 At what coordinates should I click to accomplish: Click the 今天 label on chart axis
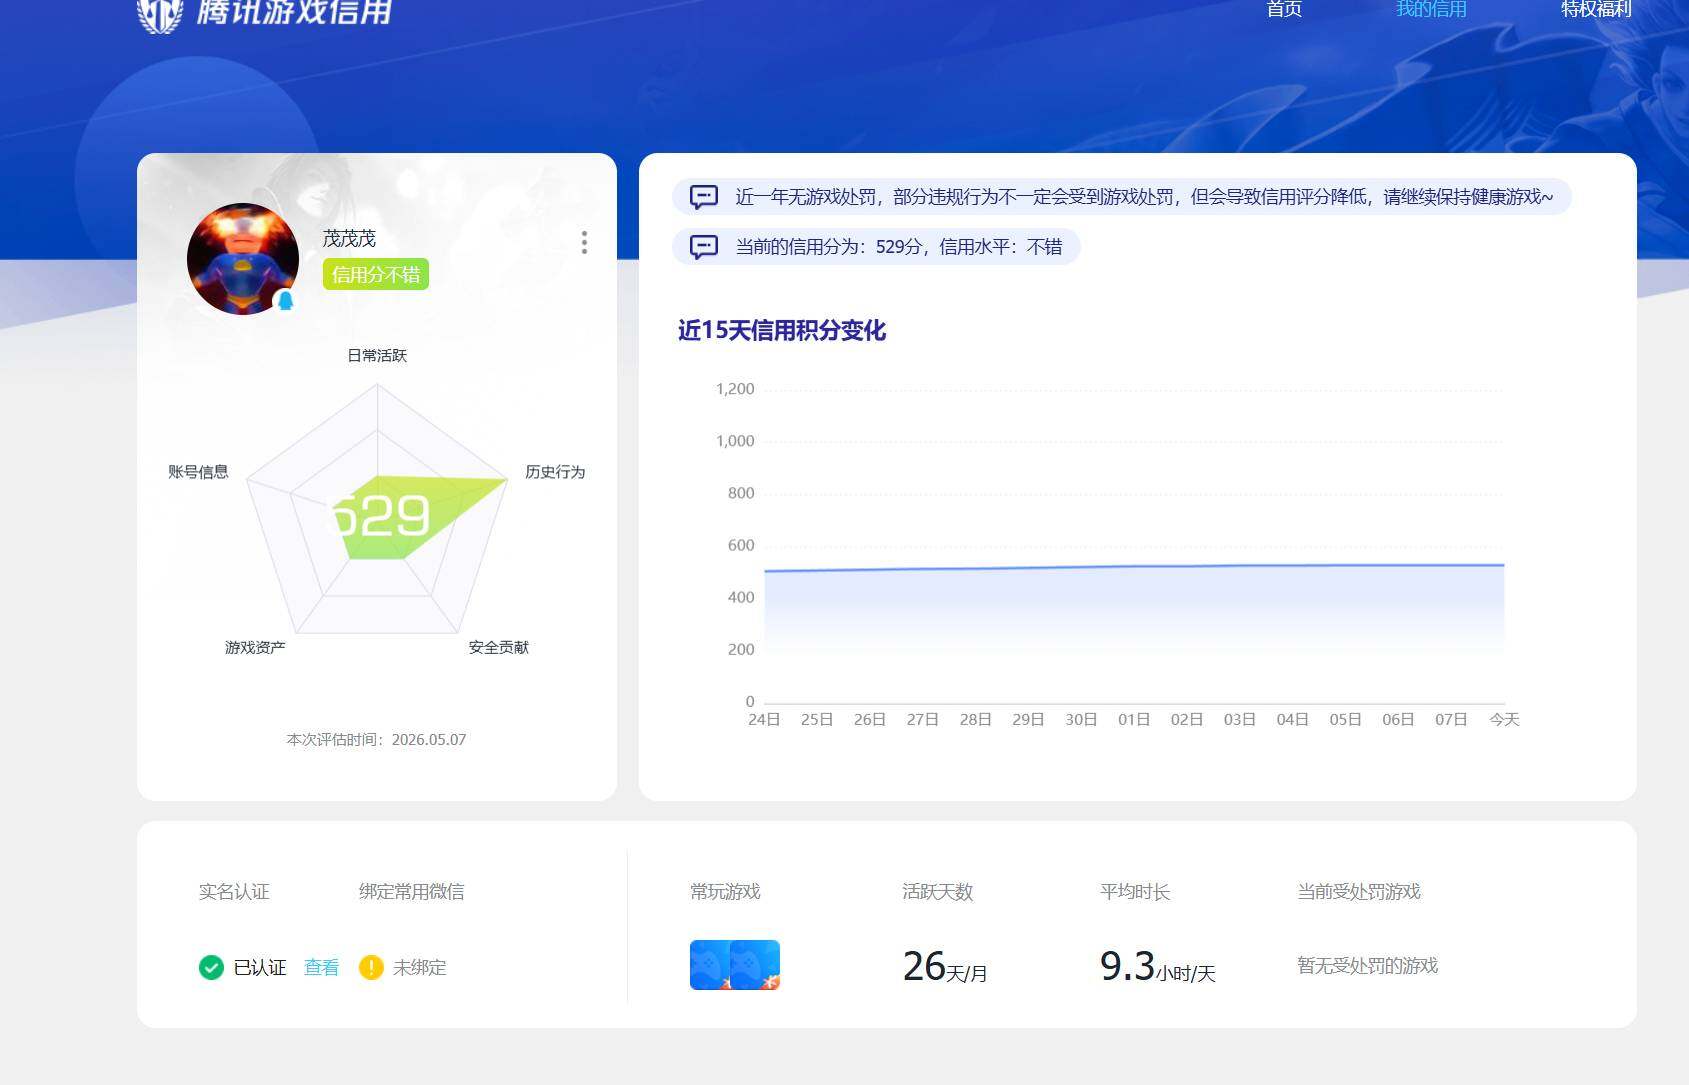1504,719
